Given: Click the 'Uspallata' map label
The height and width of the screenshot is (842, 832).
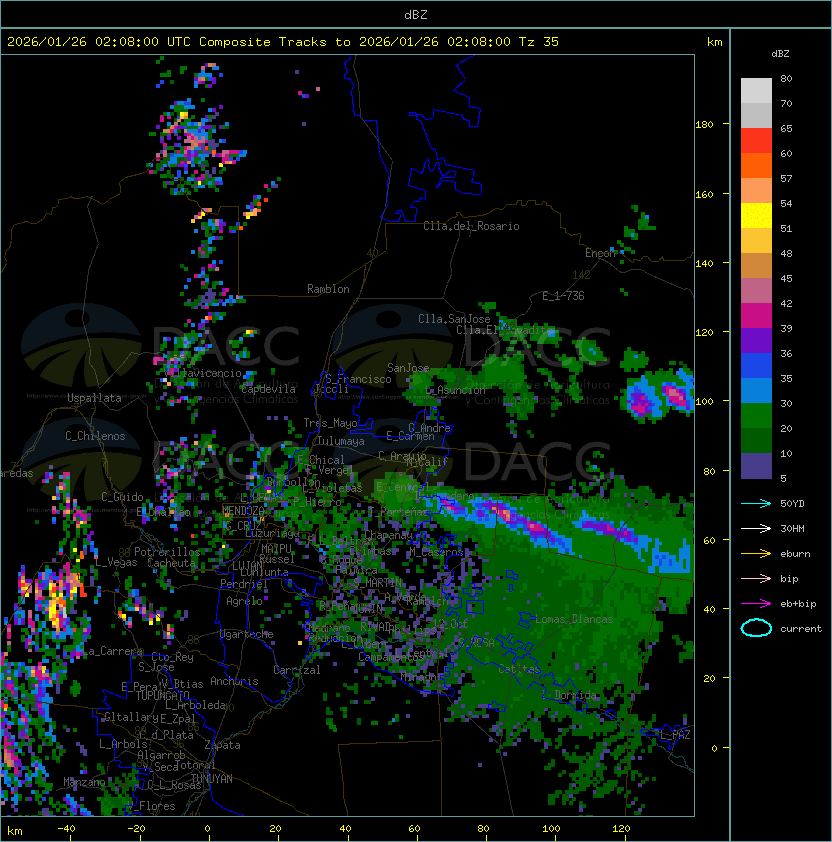Looking at the screenshot, I should point(94,398).
